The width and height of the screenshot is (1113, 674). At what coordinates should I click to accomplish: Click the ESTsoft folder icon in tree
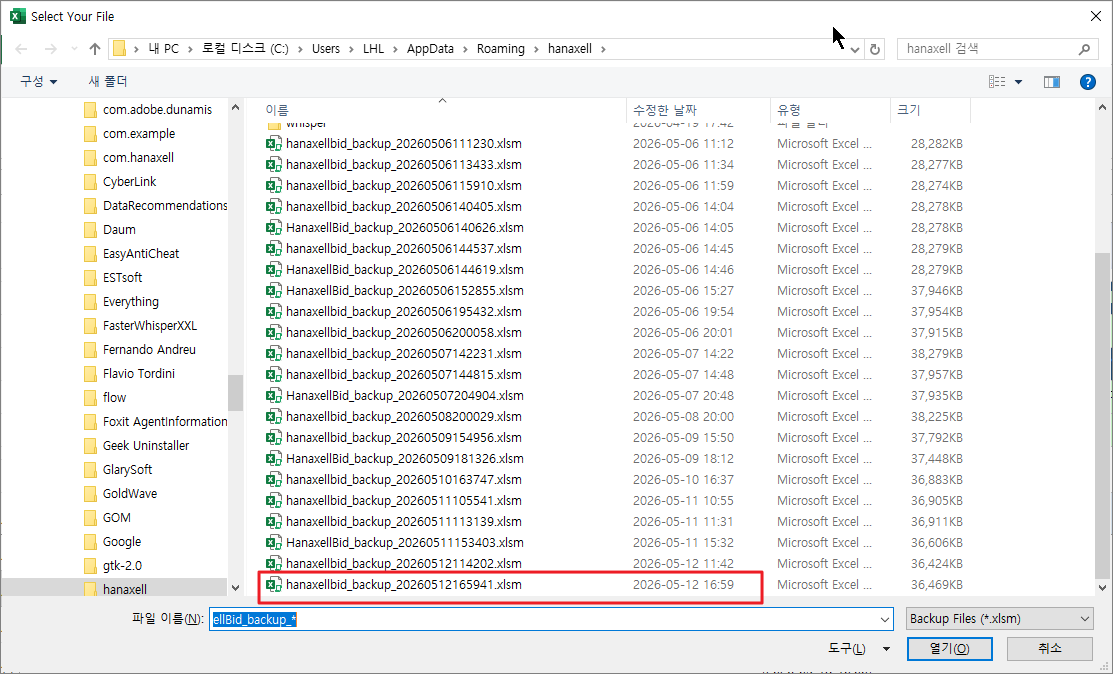90,277
